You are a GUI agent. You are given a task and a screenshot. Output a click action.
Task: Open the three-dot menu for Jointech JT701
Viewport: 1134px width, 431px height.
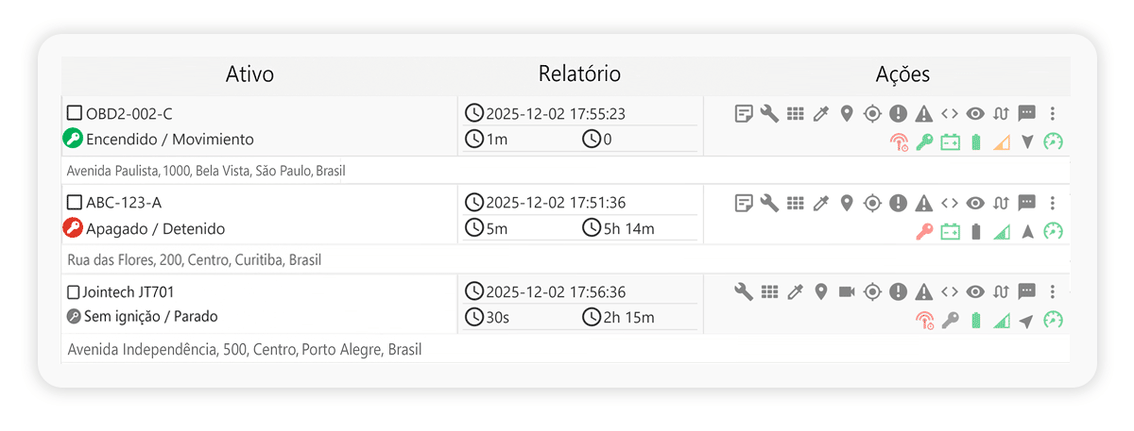point(1053,292)
